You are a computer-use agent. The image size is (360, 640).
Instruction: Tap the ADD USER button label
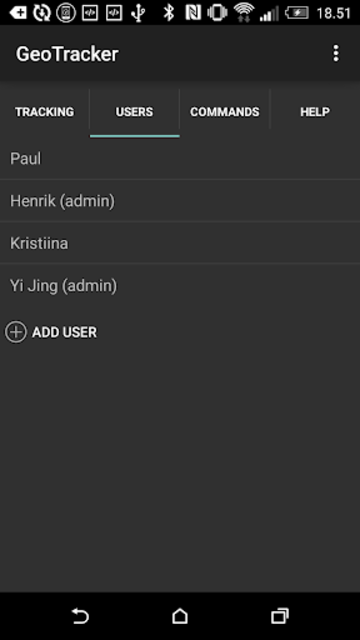(64, 332)
